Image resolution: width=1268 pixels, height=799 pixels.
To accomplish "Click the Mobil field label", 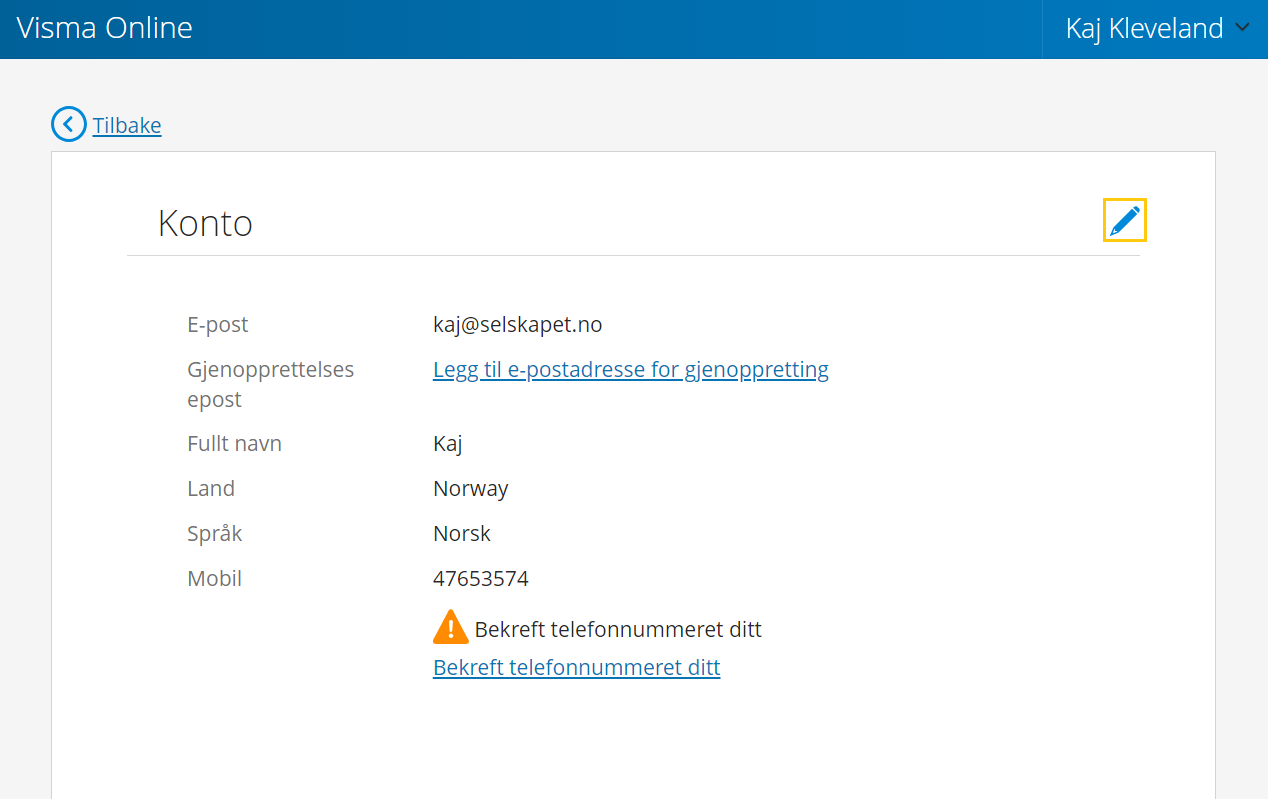I will [214, 578].
